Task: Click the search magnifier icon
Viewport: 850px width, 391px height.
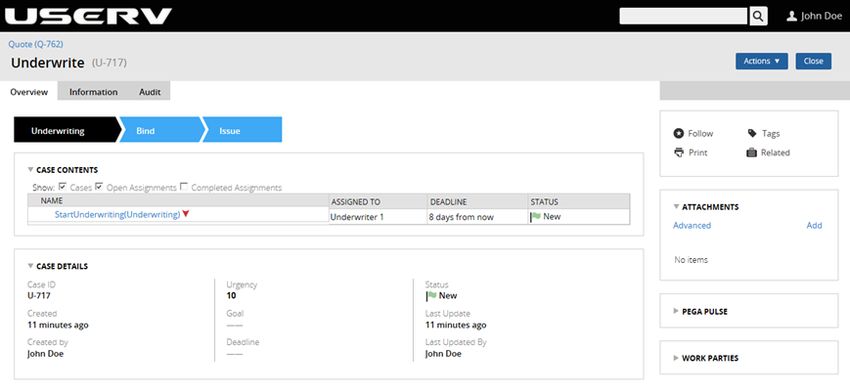Action: click(758, 16)
